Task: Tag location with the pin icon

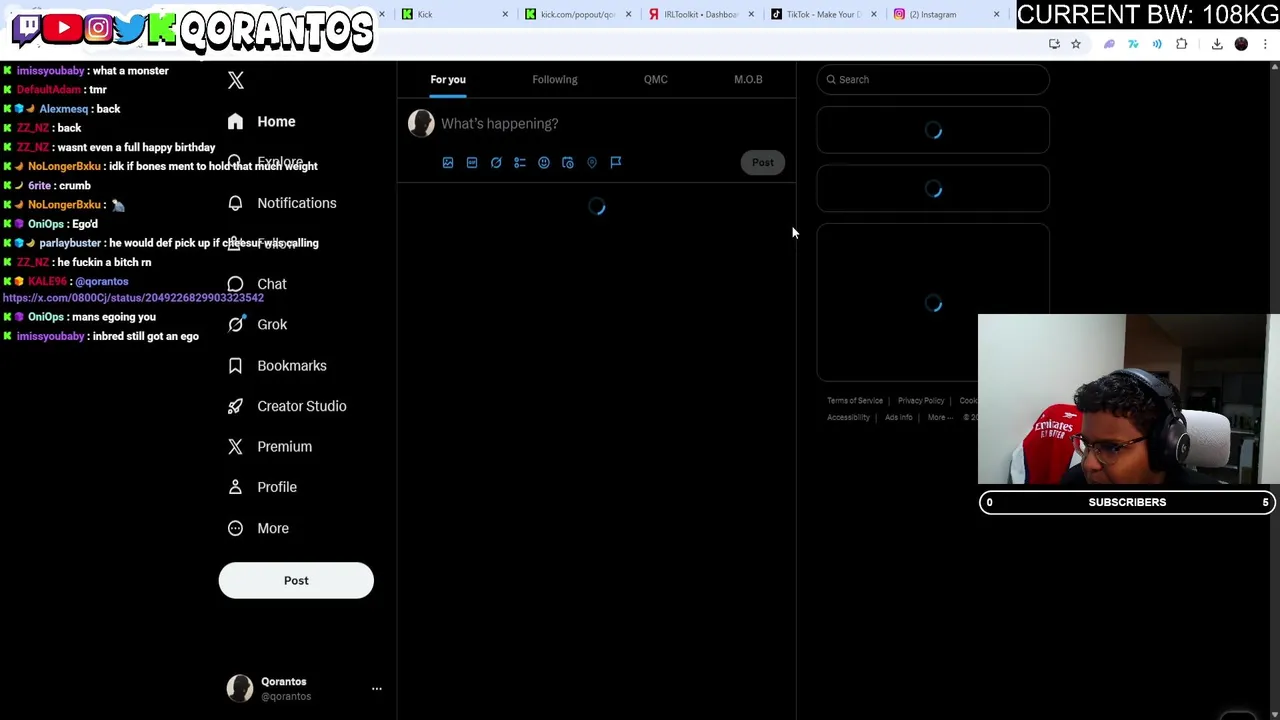Action: pos(592,163)
